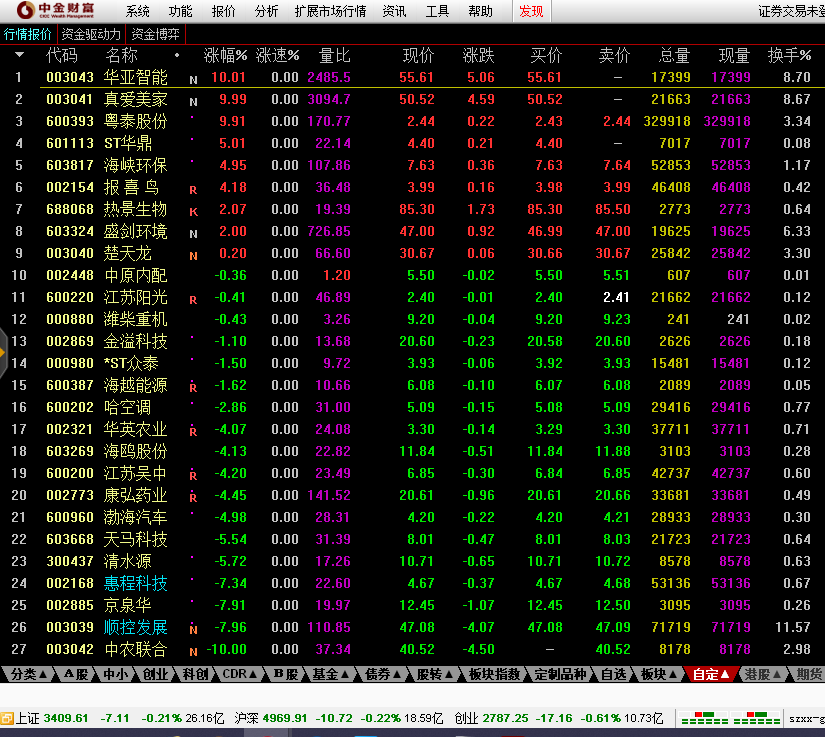Open the 系统 menu

[x=138, y=11]
